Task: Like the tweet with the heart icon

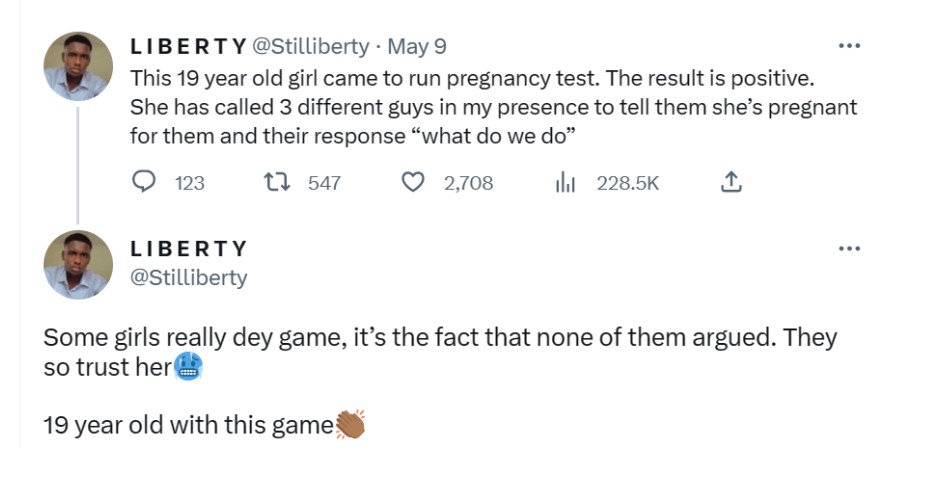Action: [412, 182]
